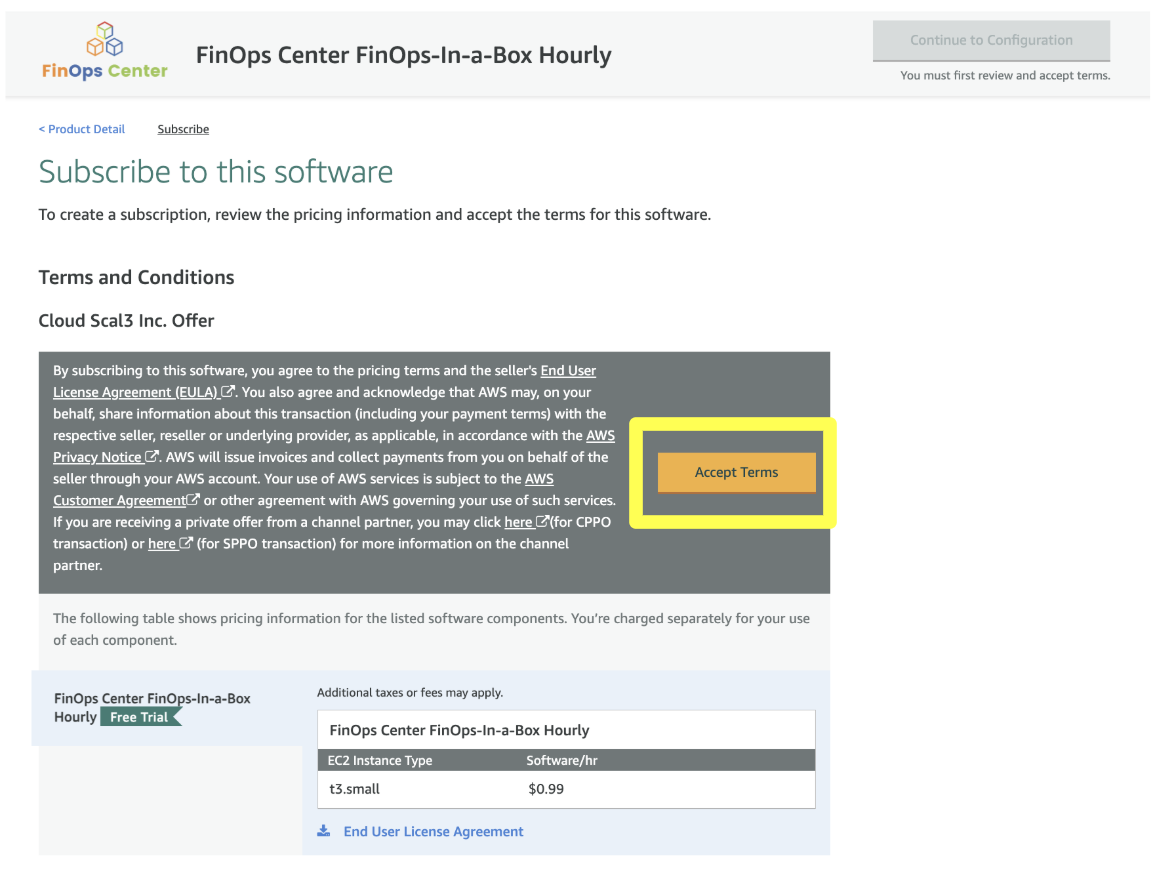Screen dimensions: 1154x882
Task: Click Continue to Configuration button
Action: (x=991, y=41)
